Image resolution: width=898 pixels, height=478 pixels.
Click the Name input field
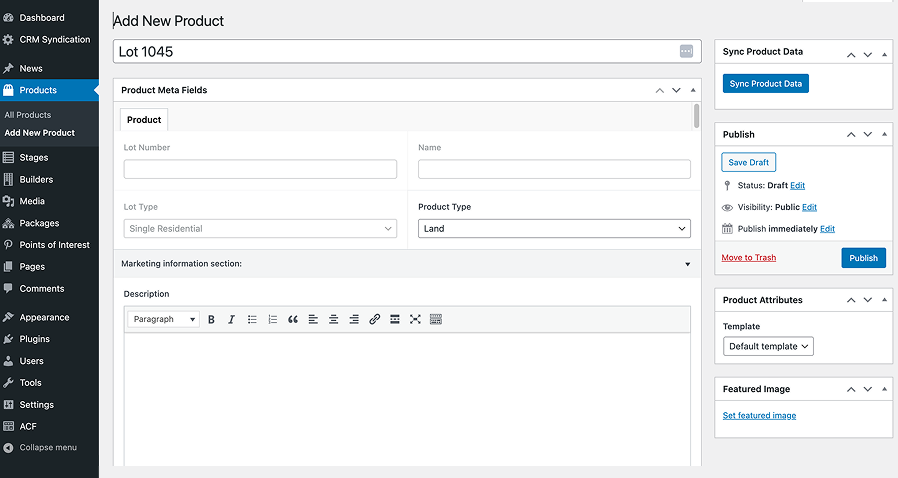pos(554,169)
